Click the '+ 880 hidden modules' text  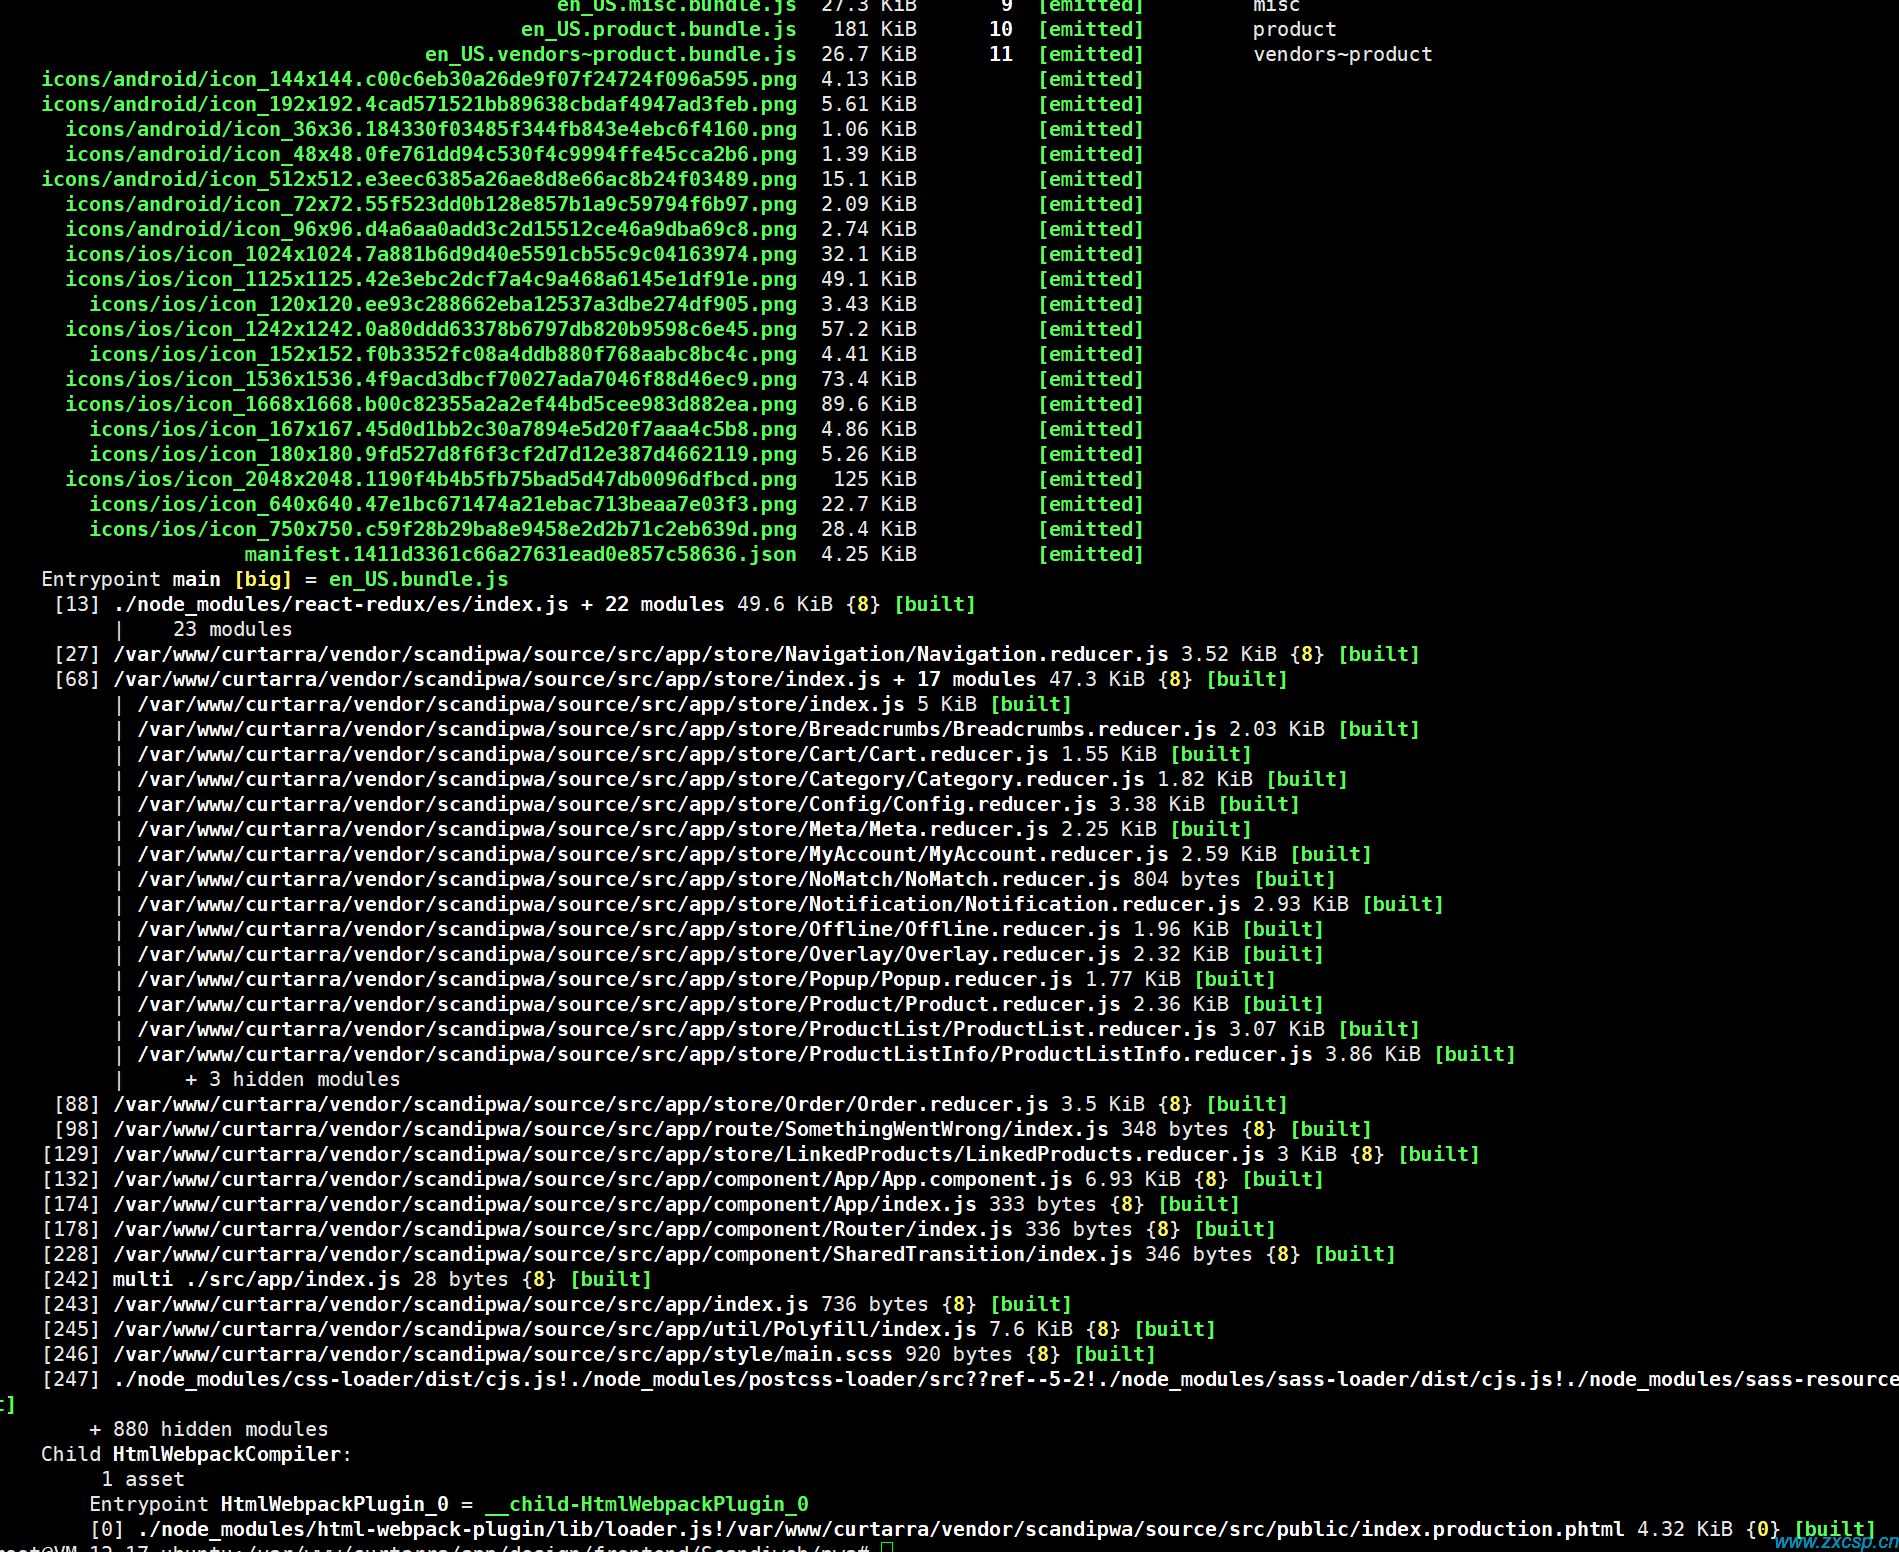[209, 1429]
